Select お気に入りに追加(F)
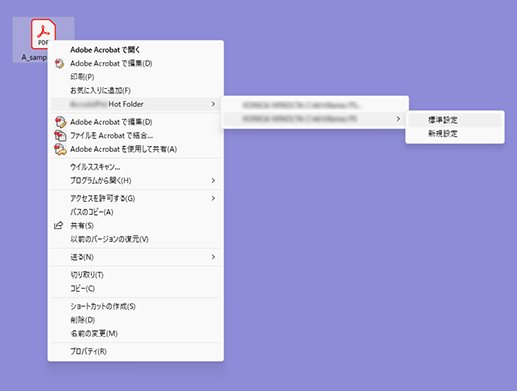Viewport: 517px width, 391px height. pos(137,90)
